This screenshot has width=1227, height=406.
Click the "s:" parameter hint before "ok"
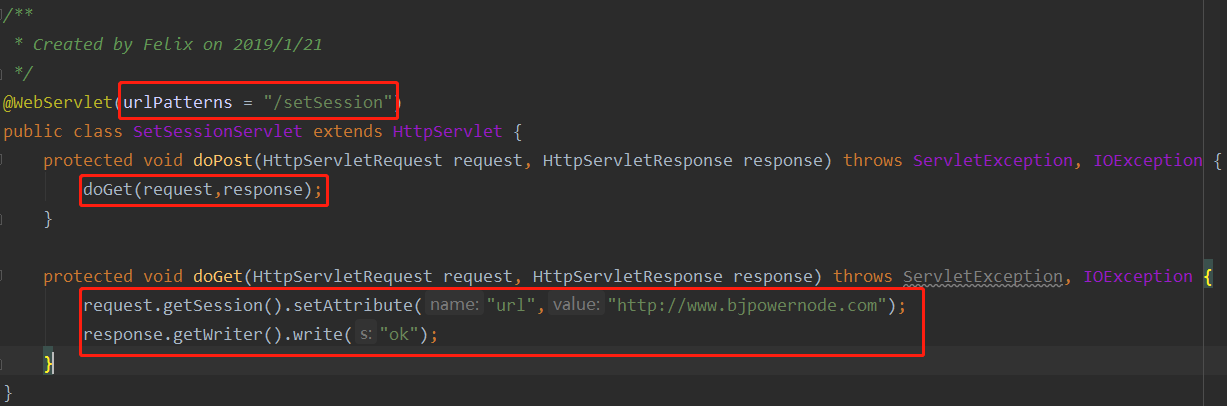[365, 334]
